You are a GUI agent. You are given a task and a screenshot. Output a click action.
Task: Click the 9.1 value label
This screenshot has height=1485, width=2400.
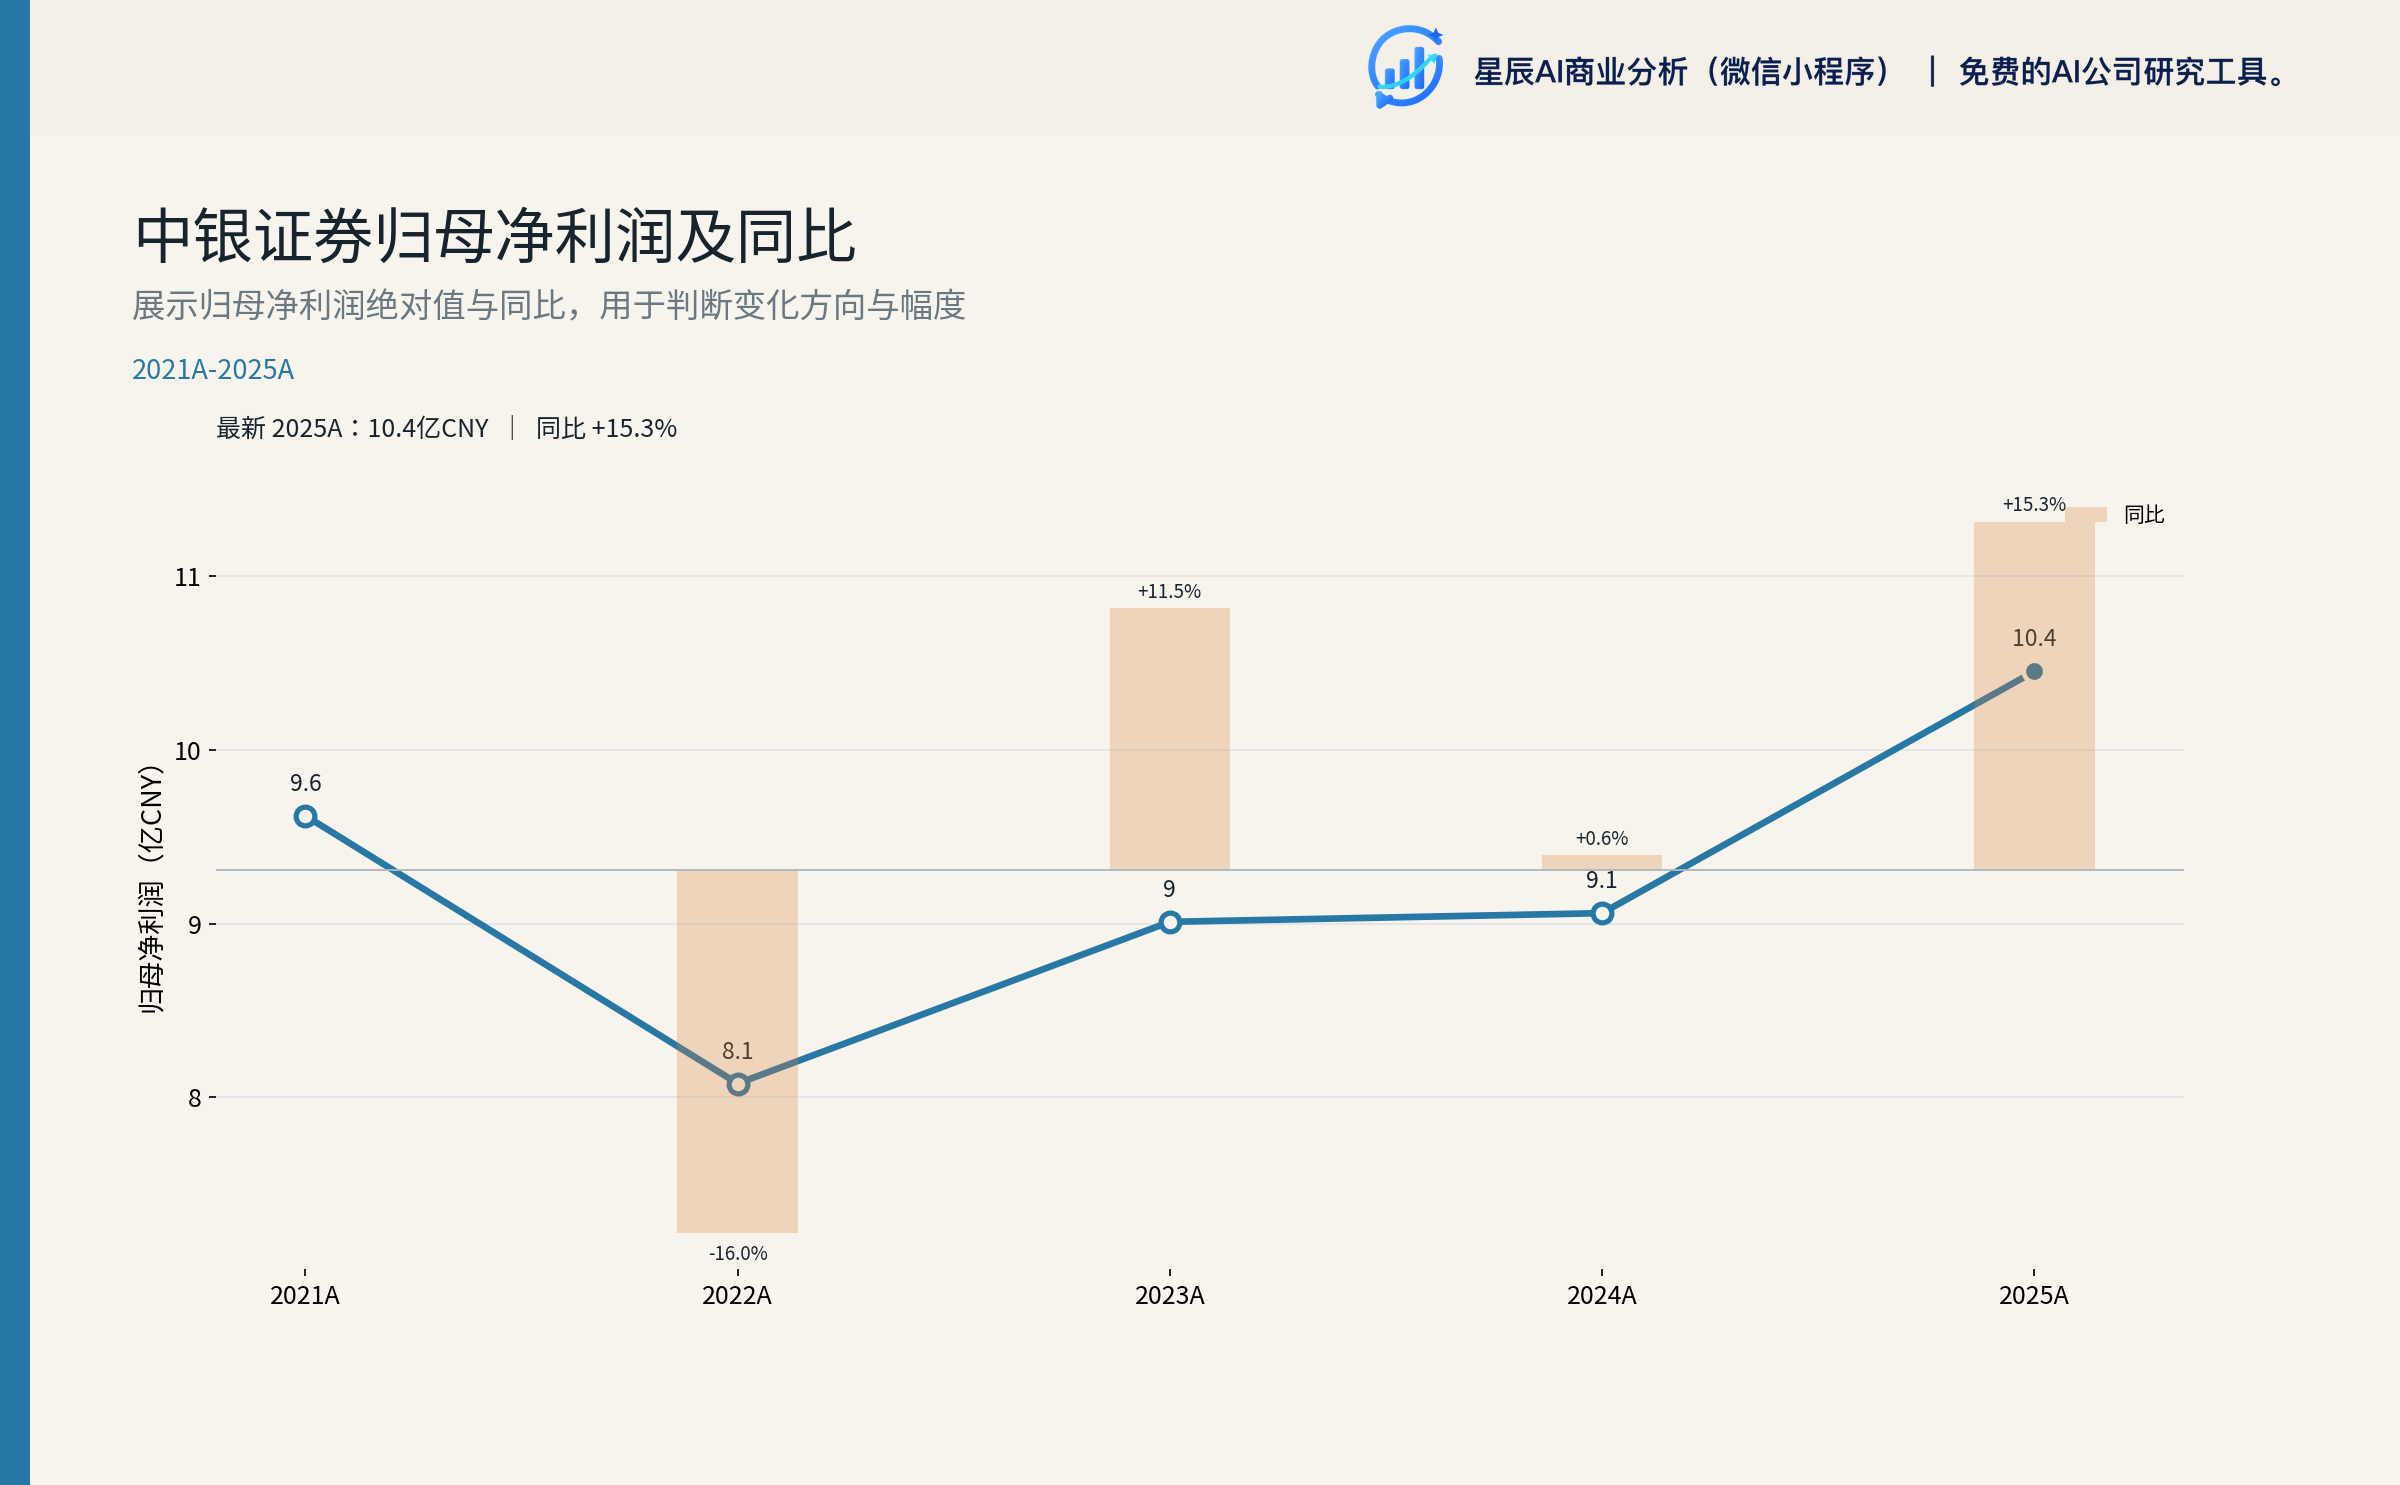pyautogui.click(x=1601, y=880)
